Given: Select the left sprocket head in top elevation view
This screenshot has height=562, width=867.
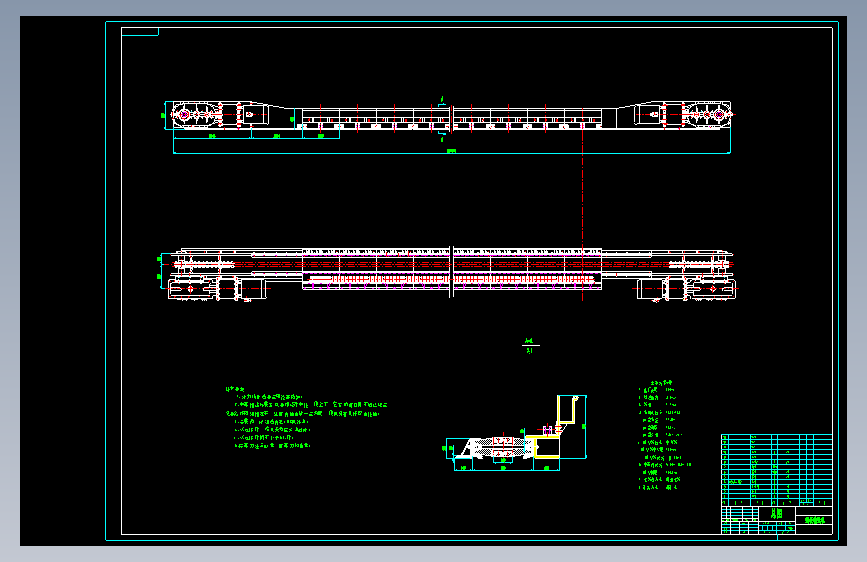Looking at the screenshot, I should coord(197,115).
